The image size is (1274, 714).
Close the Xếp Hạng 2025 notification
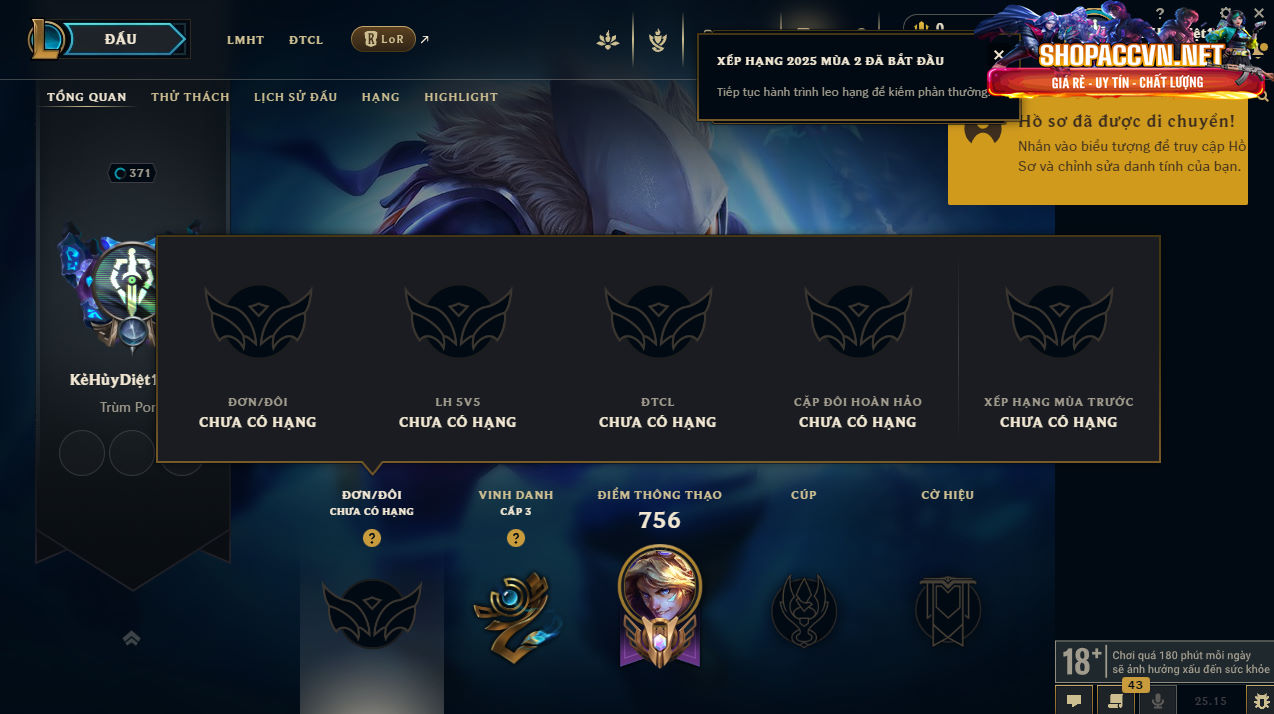[998, 55]
